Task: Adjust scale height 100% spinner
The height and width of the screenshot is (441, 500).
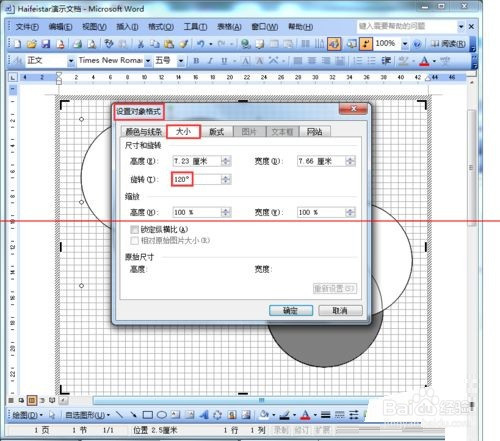Action: 226,212
